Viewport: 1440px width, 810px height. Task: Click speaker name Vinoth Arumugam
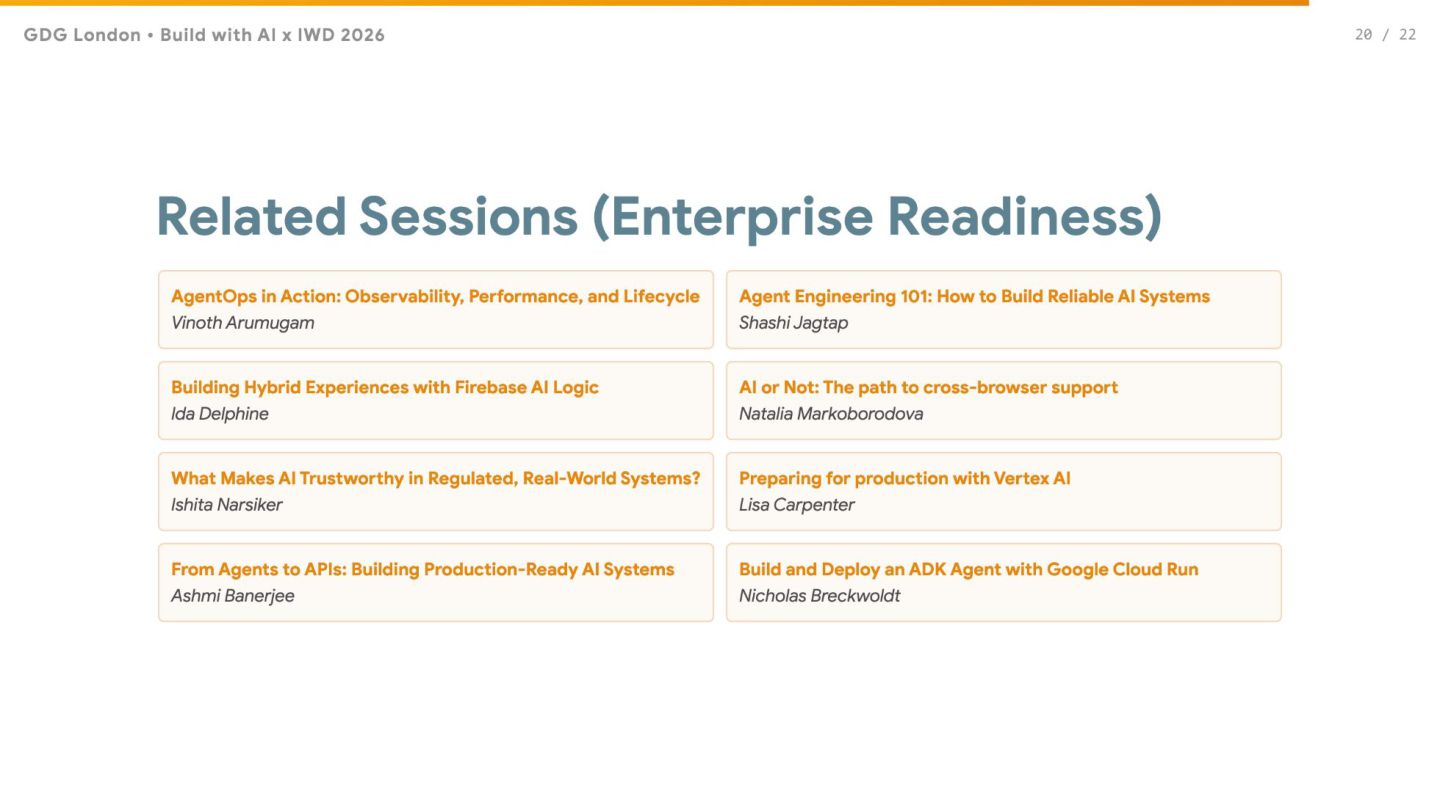click(243, 323)
